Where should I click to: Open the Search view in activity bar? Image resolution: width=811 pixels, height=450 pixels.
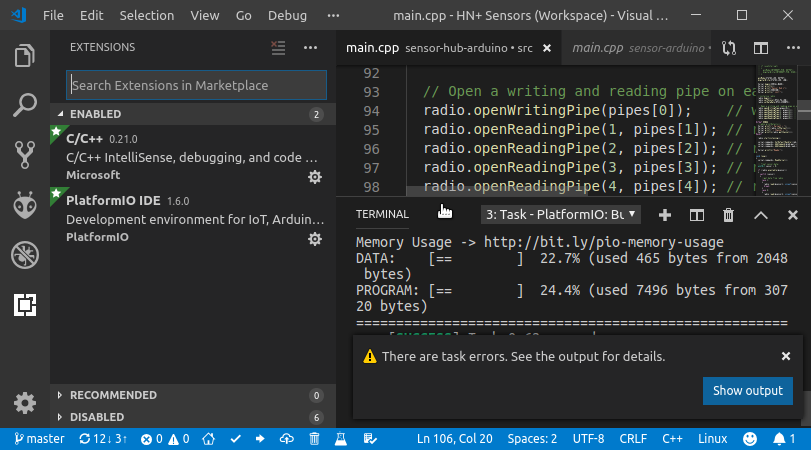pyautogui.click(x=24, y=105)
